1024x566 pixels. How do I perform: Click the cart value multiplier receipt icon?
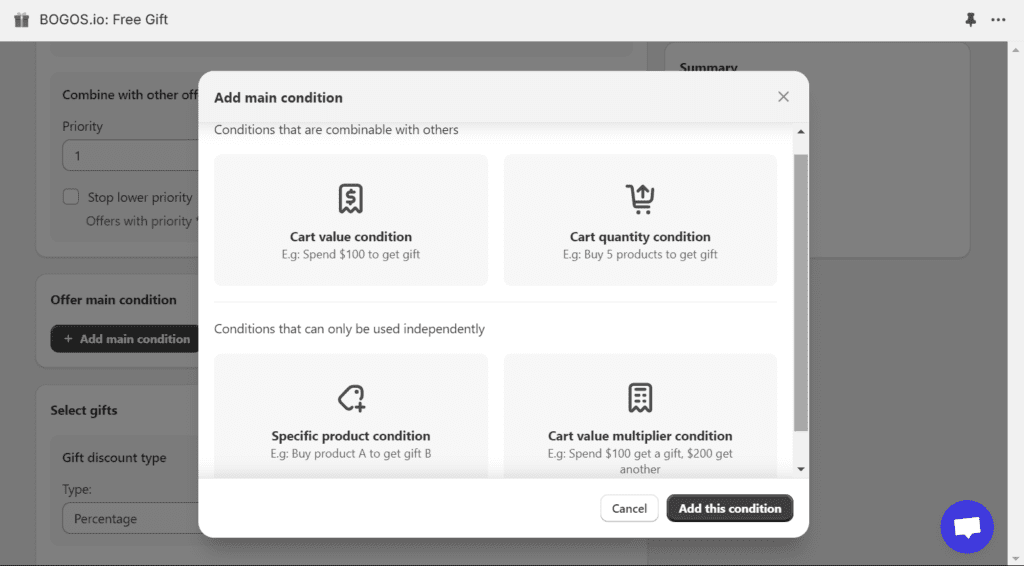[x=640, y=398]
